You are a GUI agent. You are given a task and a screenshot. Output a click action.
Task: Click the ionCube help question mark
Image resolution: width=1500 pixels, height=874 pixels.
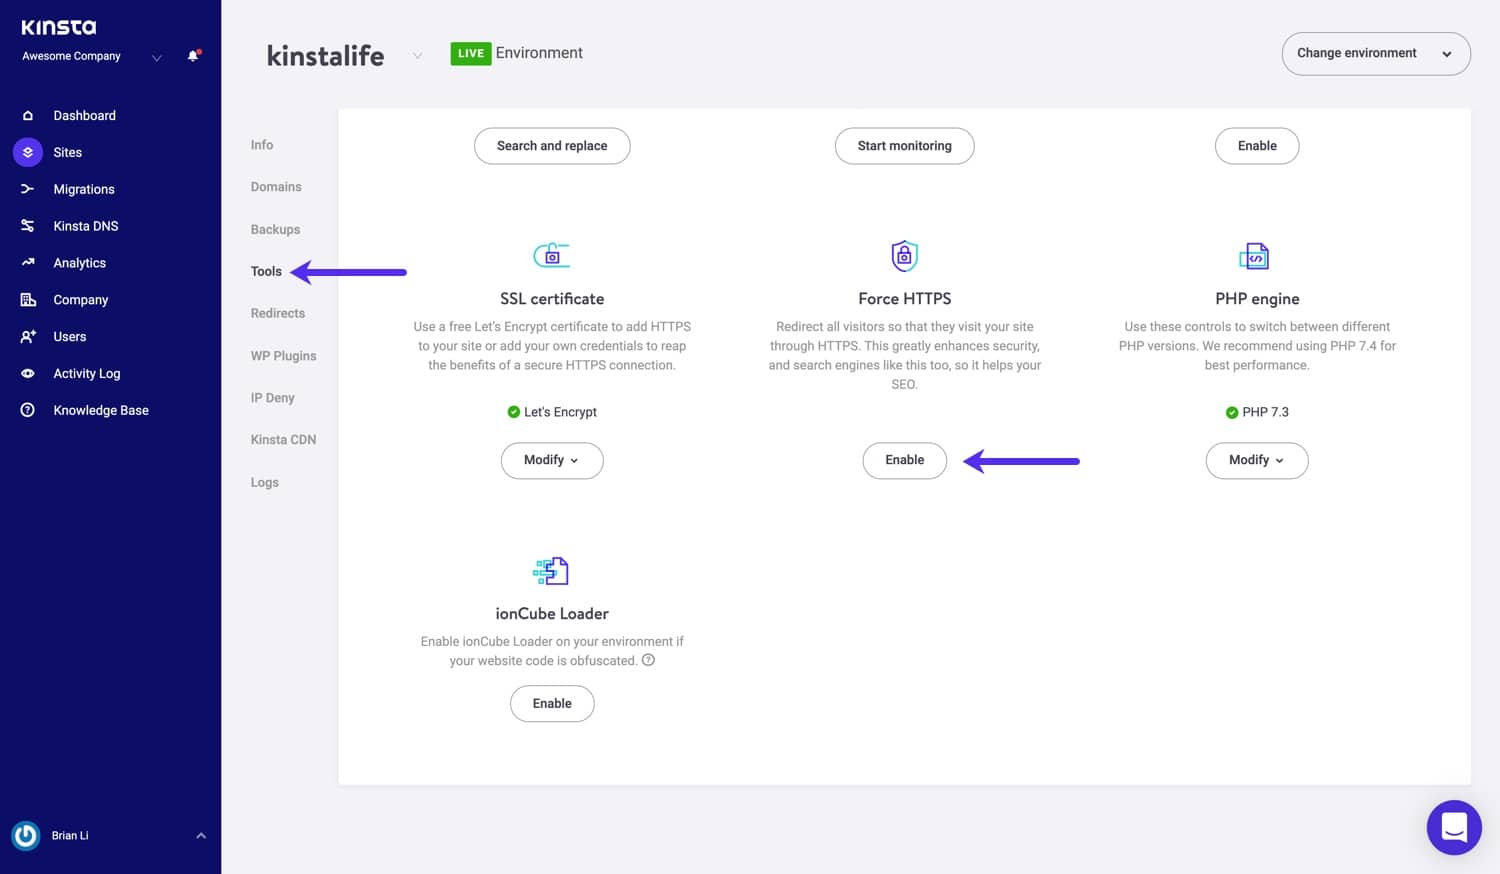[648, 660]
